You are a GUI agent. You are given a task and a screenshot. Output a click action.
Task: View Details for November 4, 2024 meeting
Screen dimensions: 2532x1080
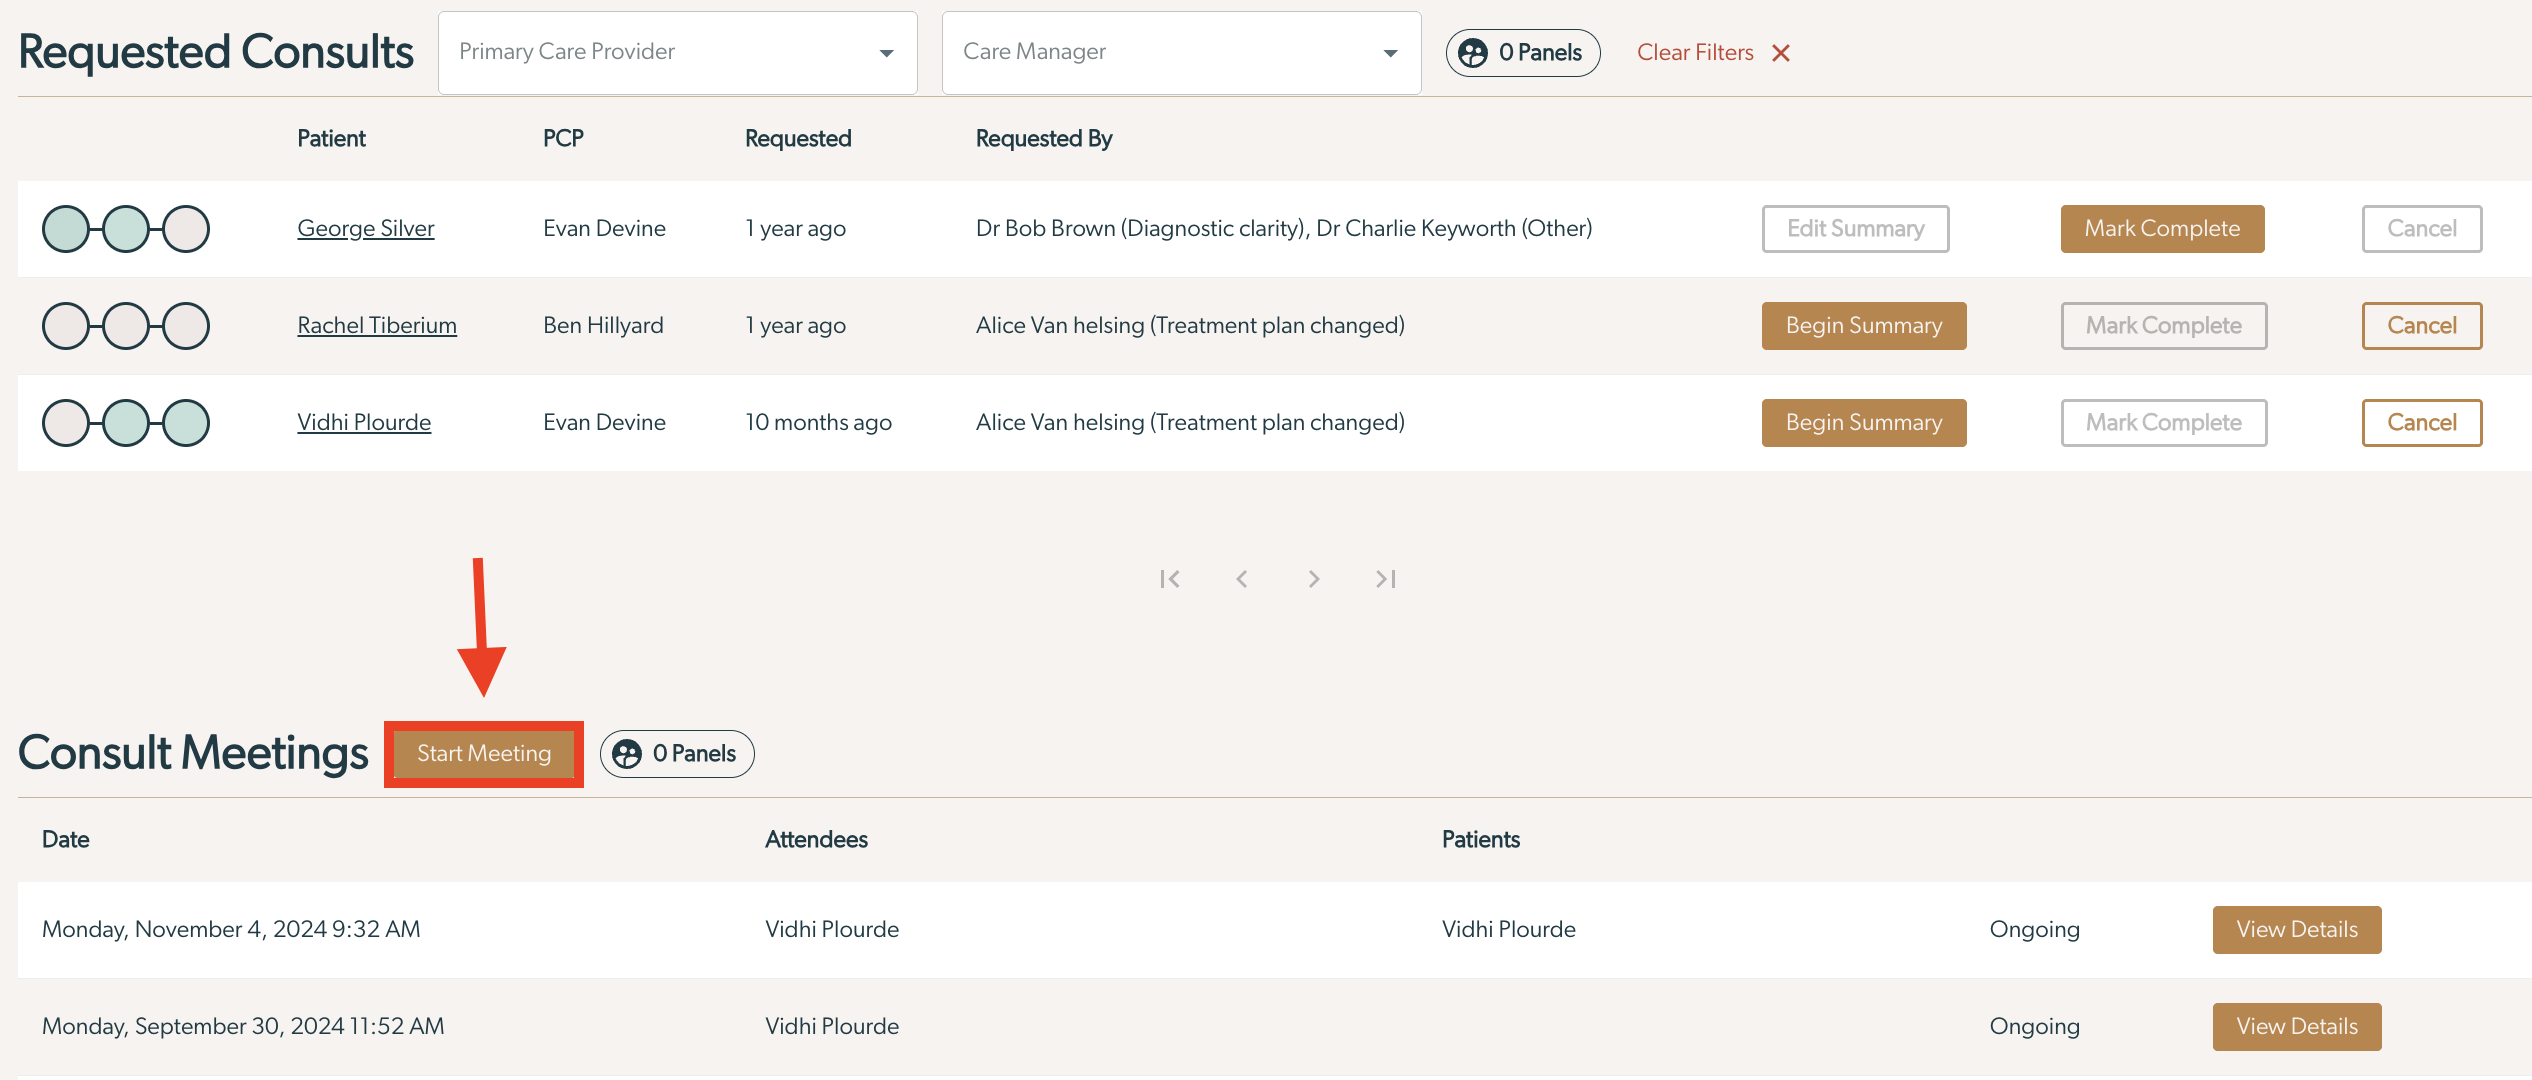tap(2297, 930)
